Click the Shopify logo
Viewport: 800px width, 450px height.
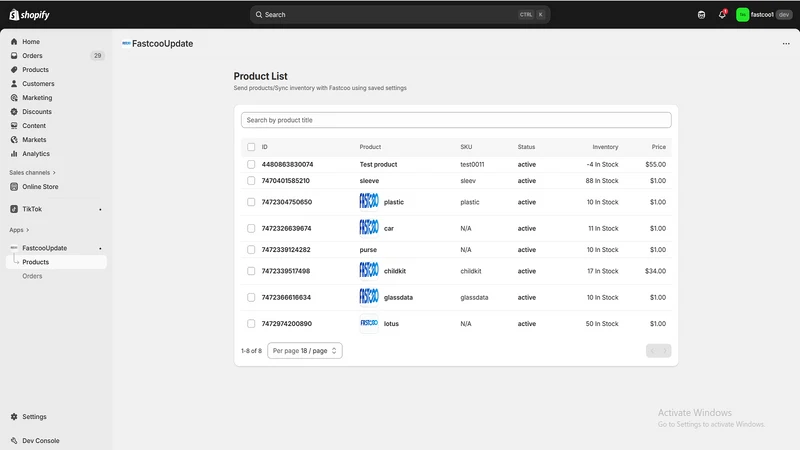click(x=29, y=15)
